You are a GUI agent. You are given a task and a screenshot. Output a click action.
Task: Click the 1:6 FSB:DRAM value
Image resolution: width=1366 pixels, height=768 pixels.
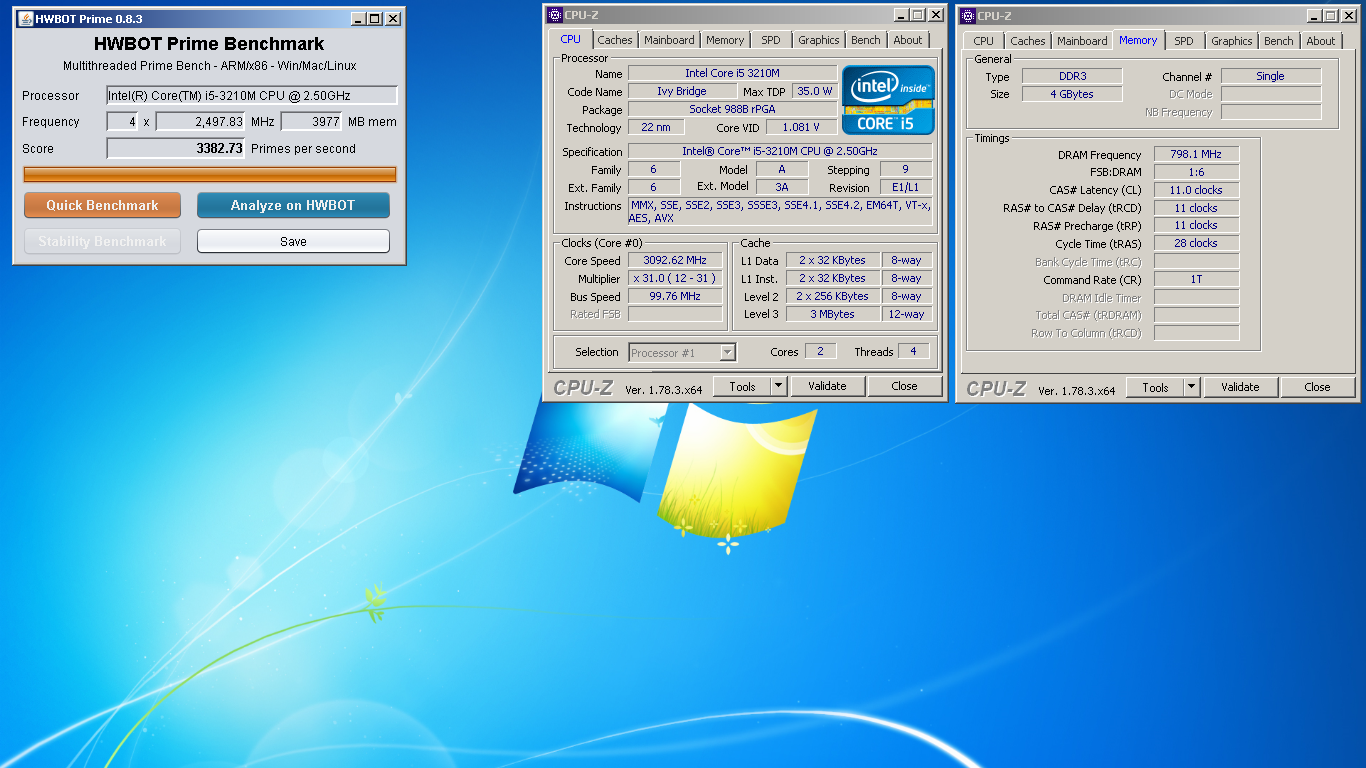click(1196, 172)
